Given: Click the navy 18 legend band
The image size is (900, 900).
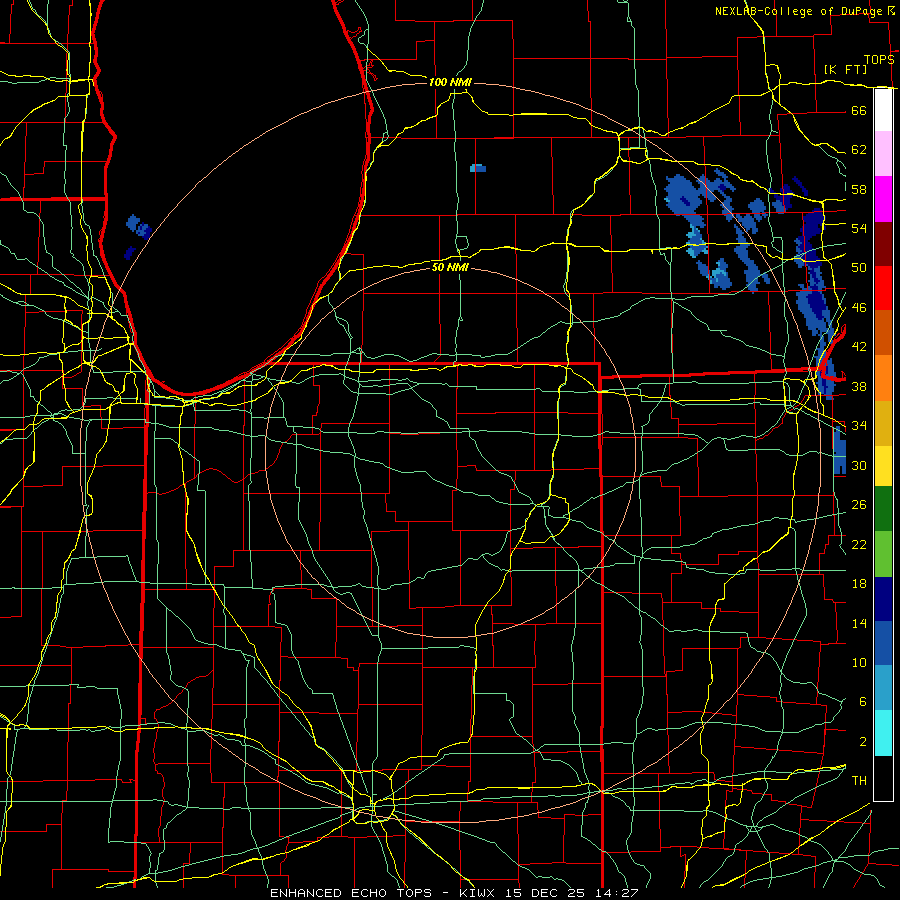Looking at the screenshot, I should (883, 599).
